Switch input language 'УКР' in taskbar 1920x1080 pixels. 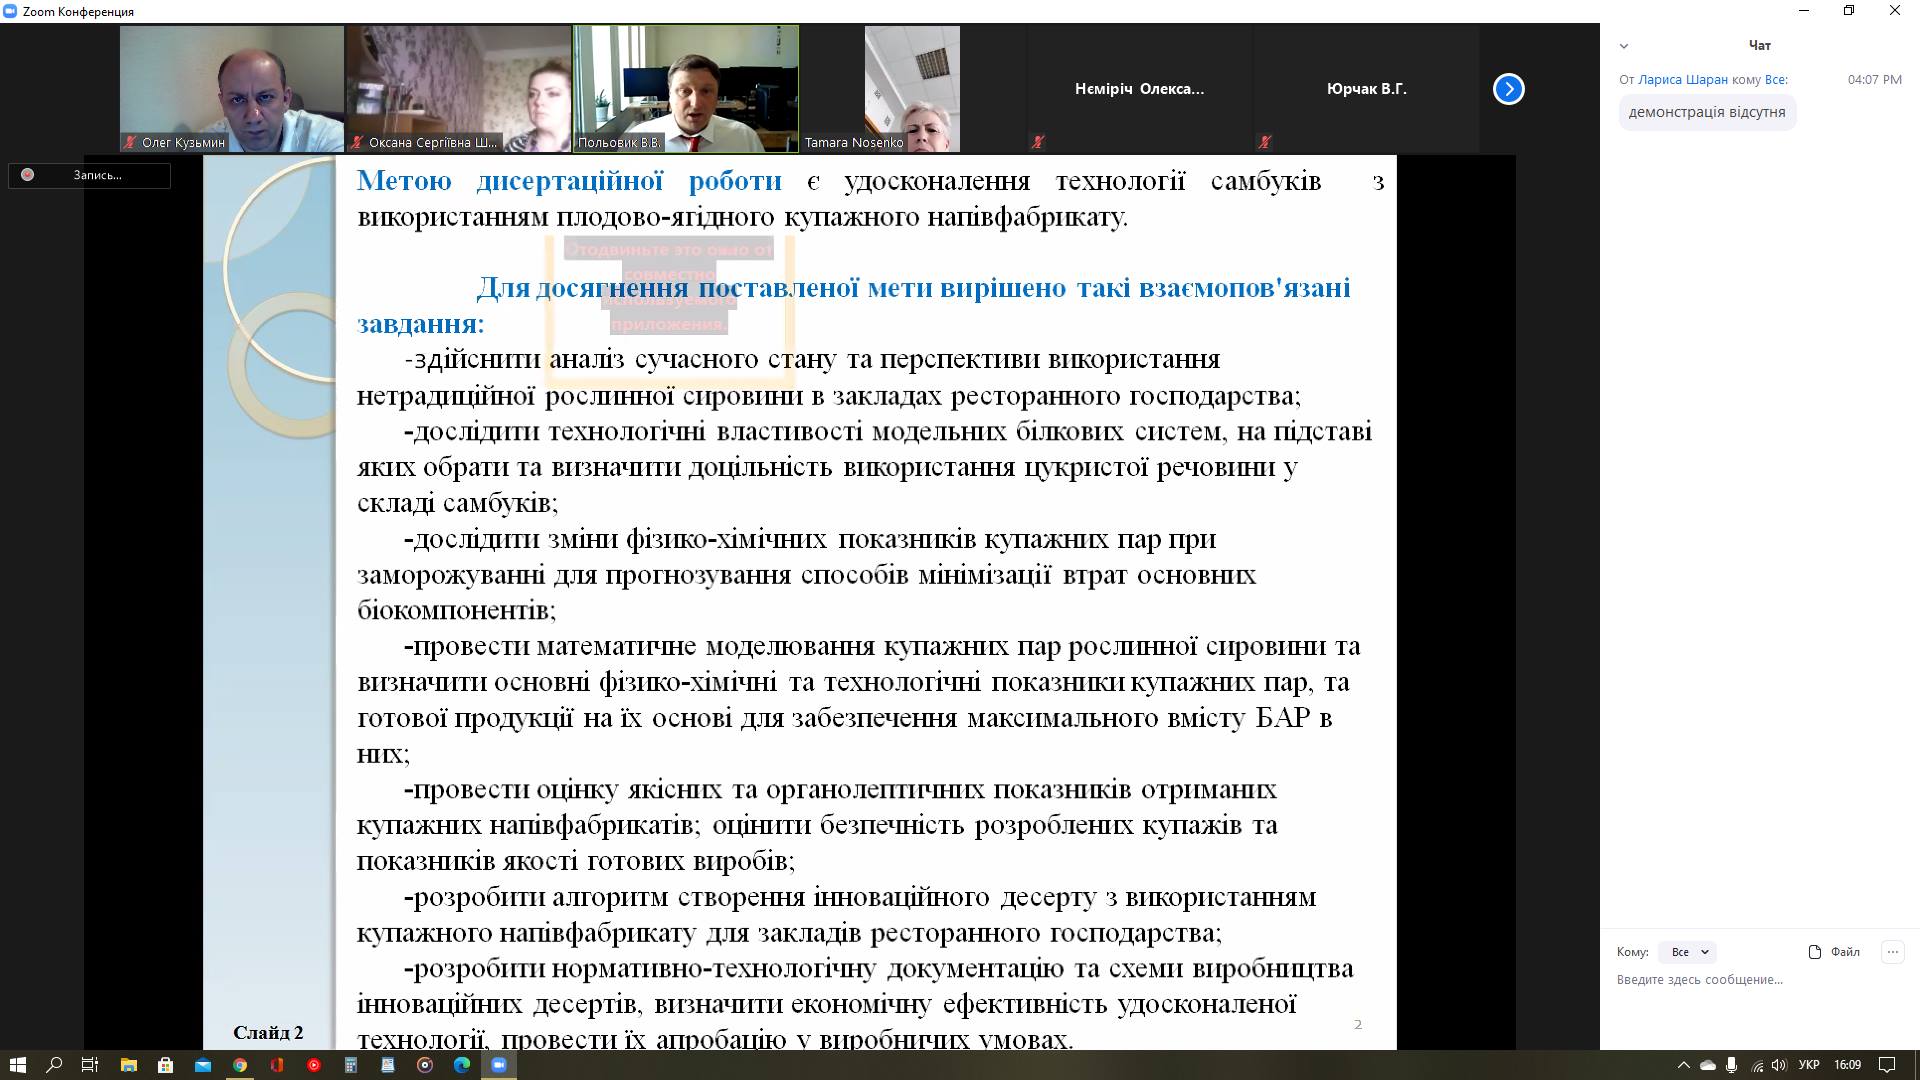(x=1808, y=1065)
